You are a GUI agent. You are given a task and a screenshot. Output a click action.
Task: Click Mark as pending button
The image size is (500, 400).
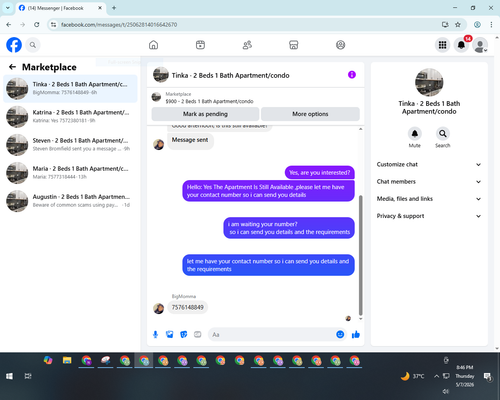(205, 114)
